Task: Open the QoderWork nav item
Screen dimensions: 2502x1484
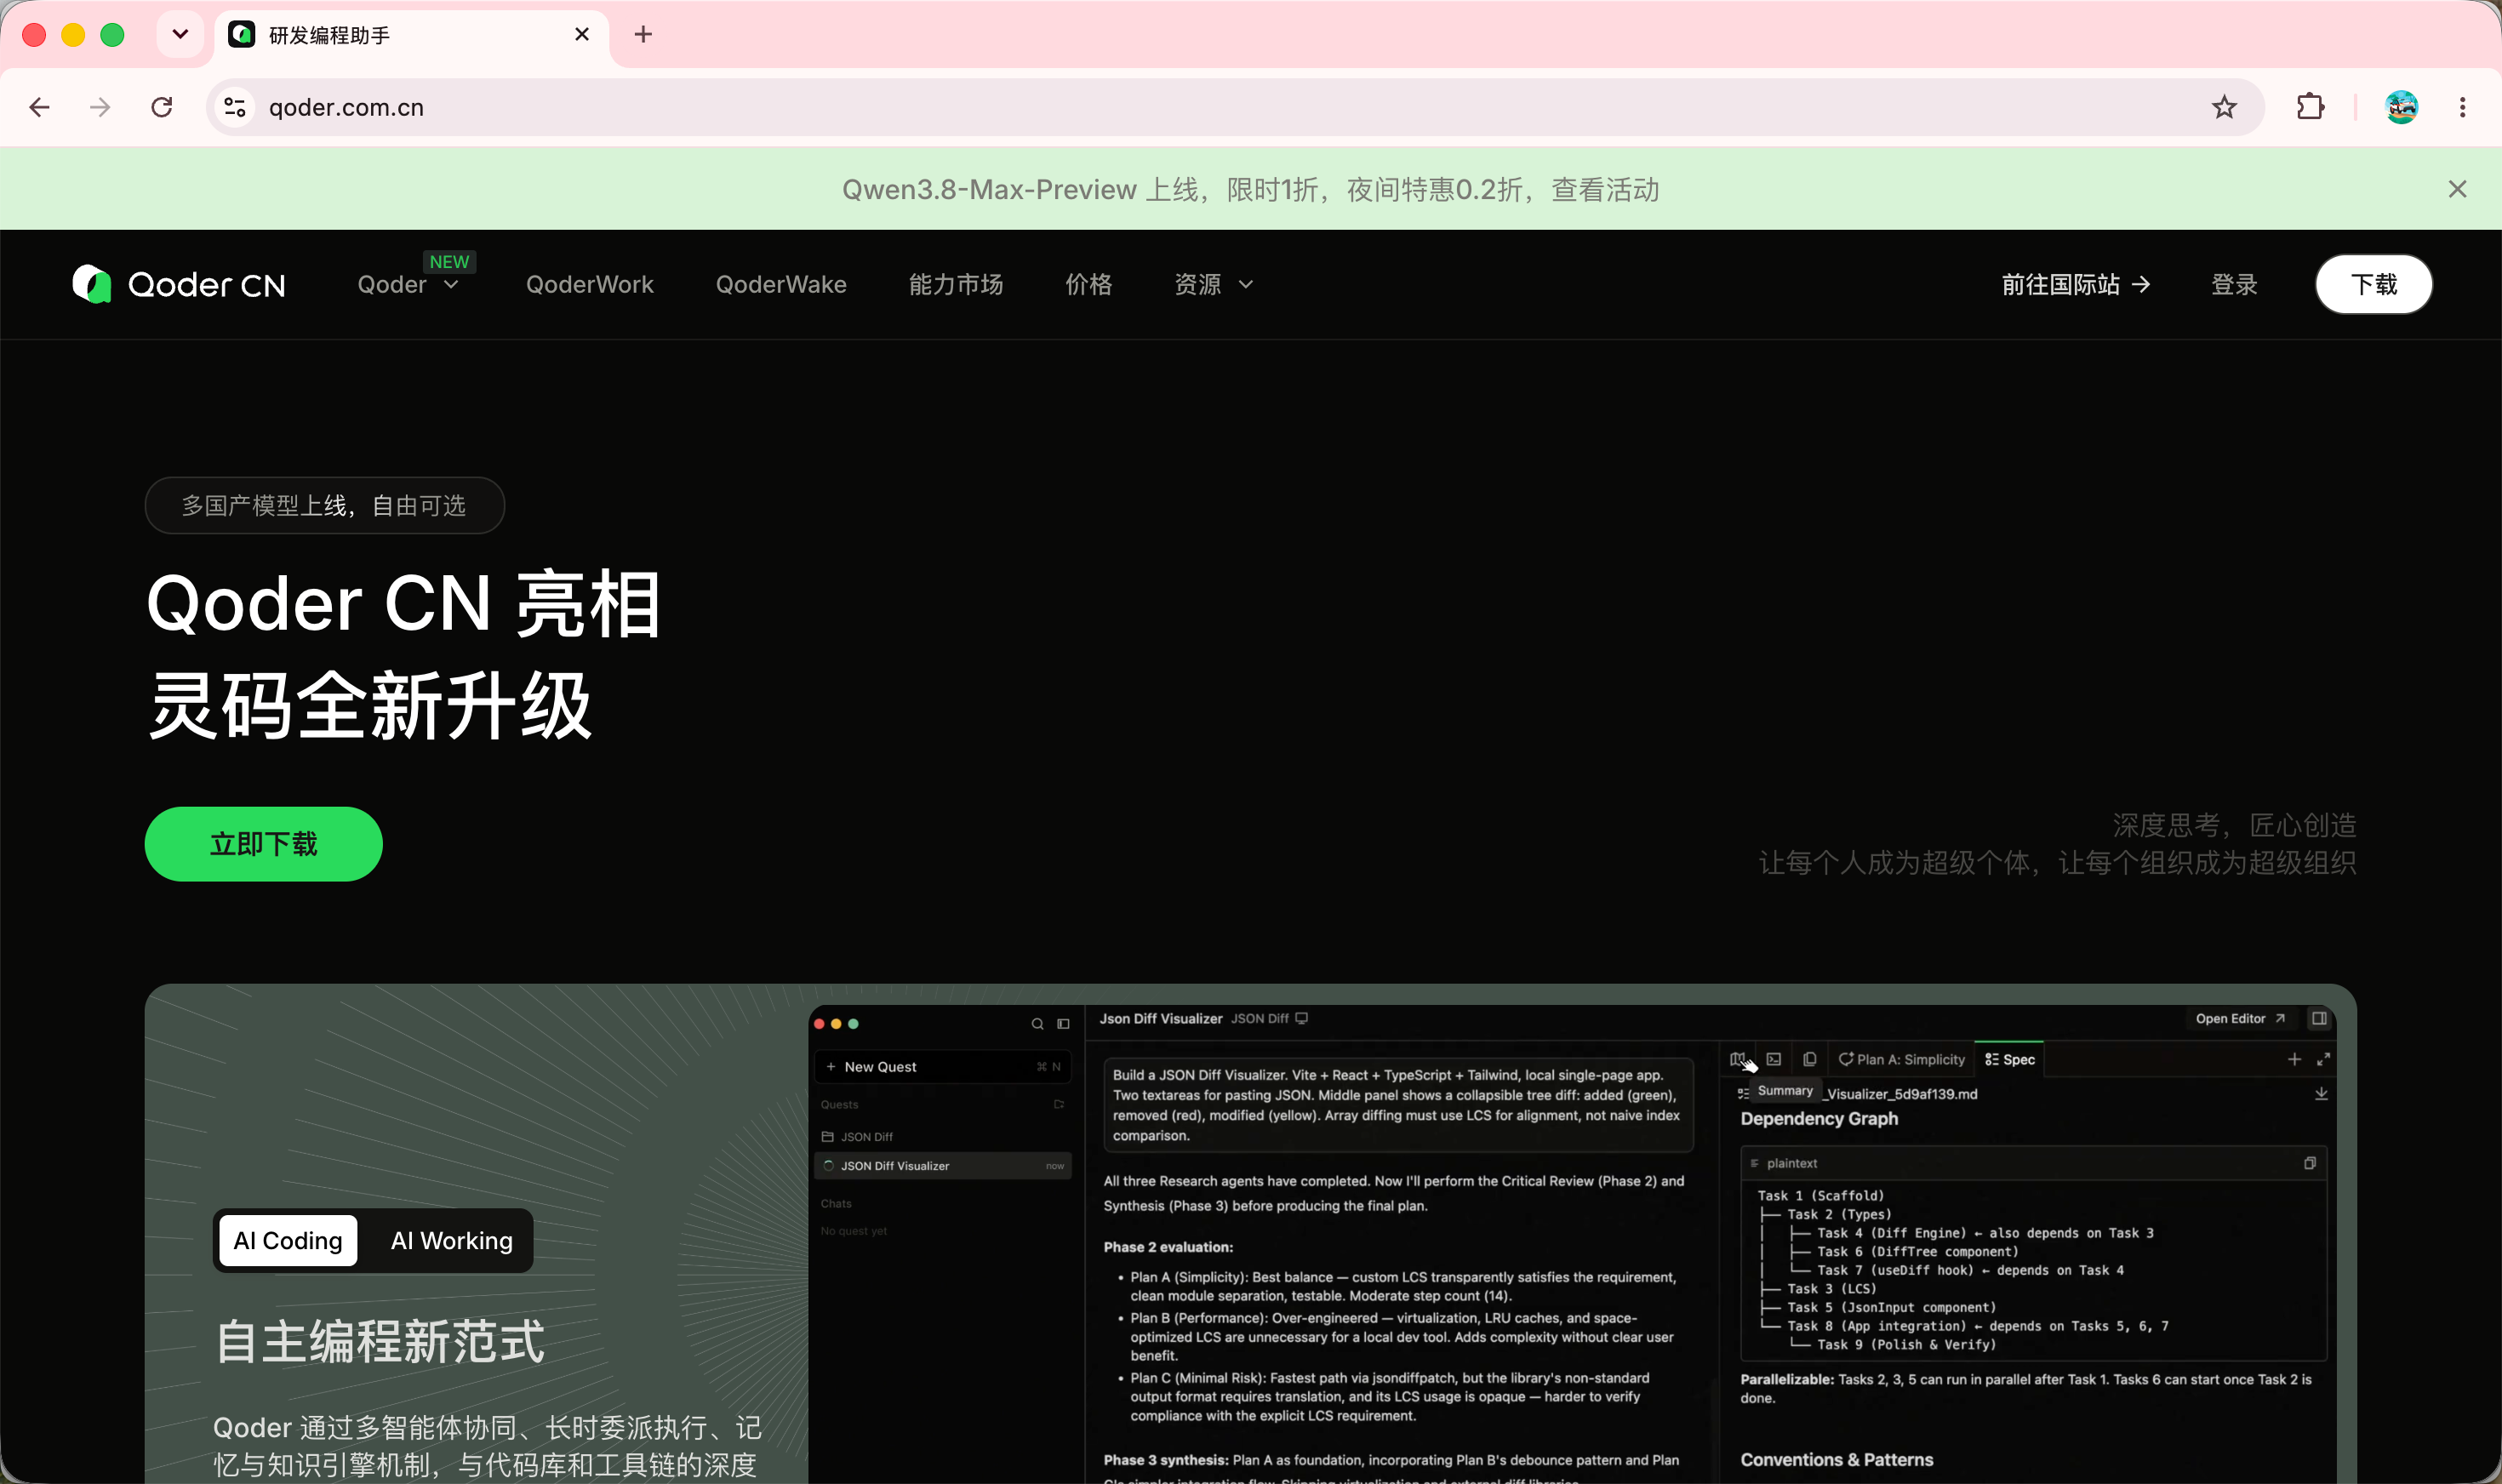Action: click(x=590, y=285)
